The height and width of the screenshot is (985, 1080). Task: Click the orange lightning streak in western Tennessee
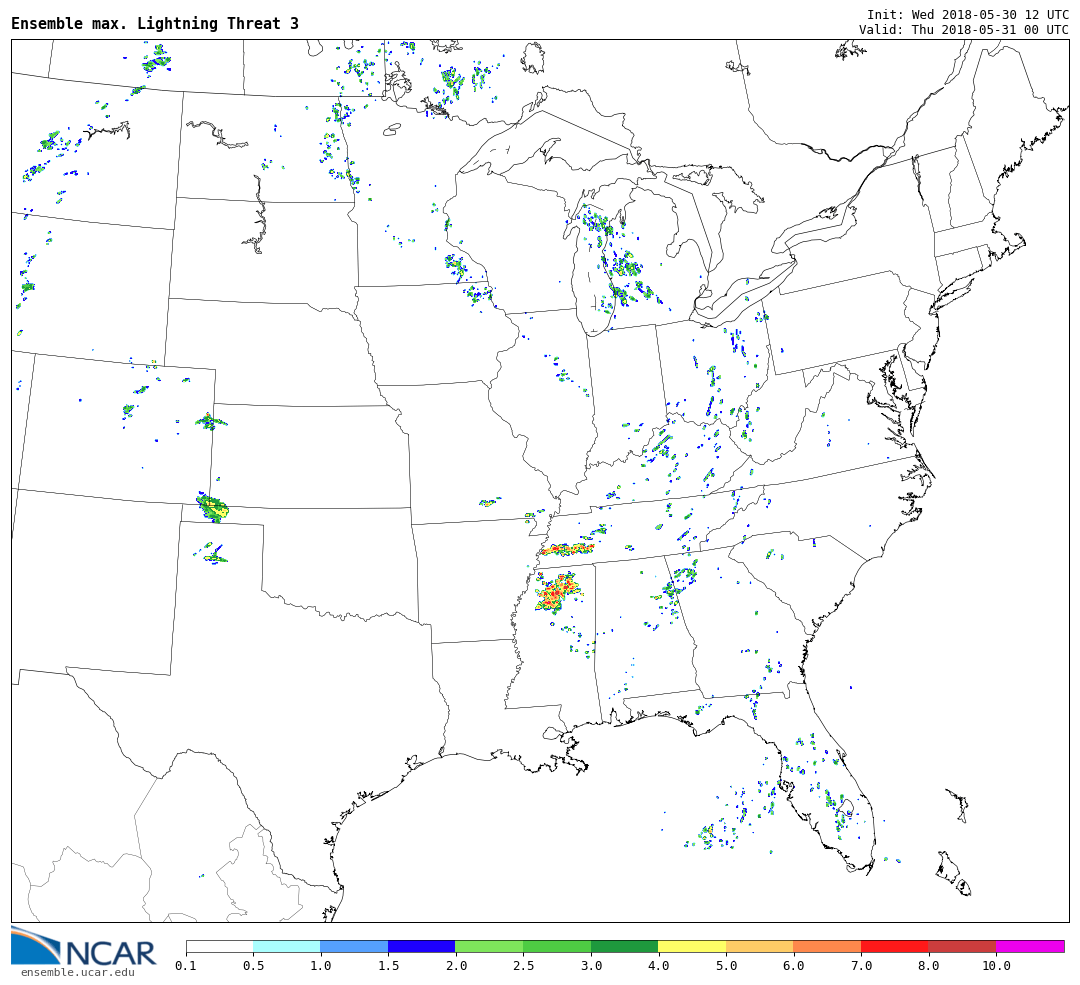[567, 550]
